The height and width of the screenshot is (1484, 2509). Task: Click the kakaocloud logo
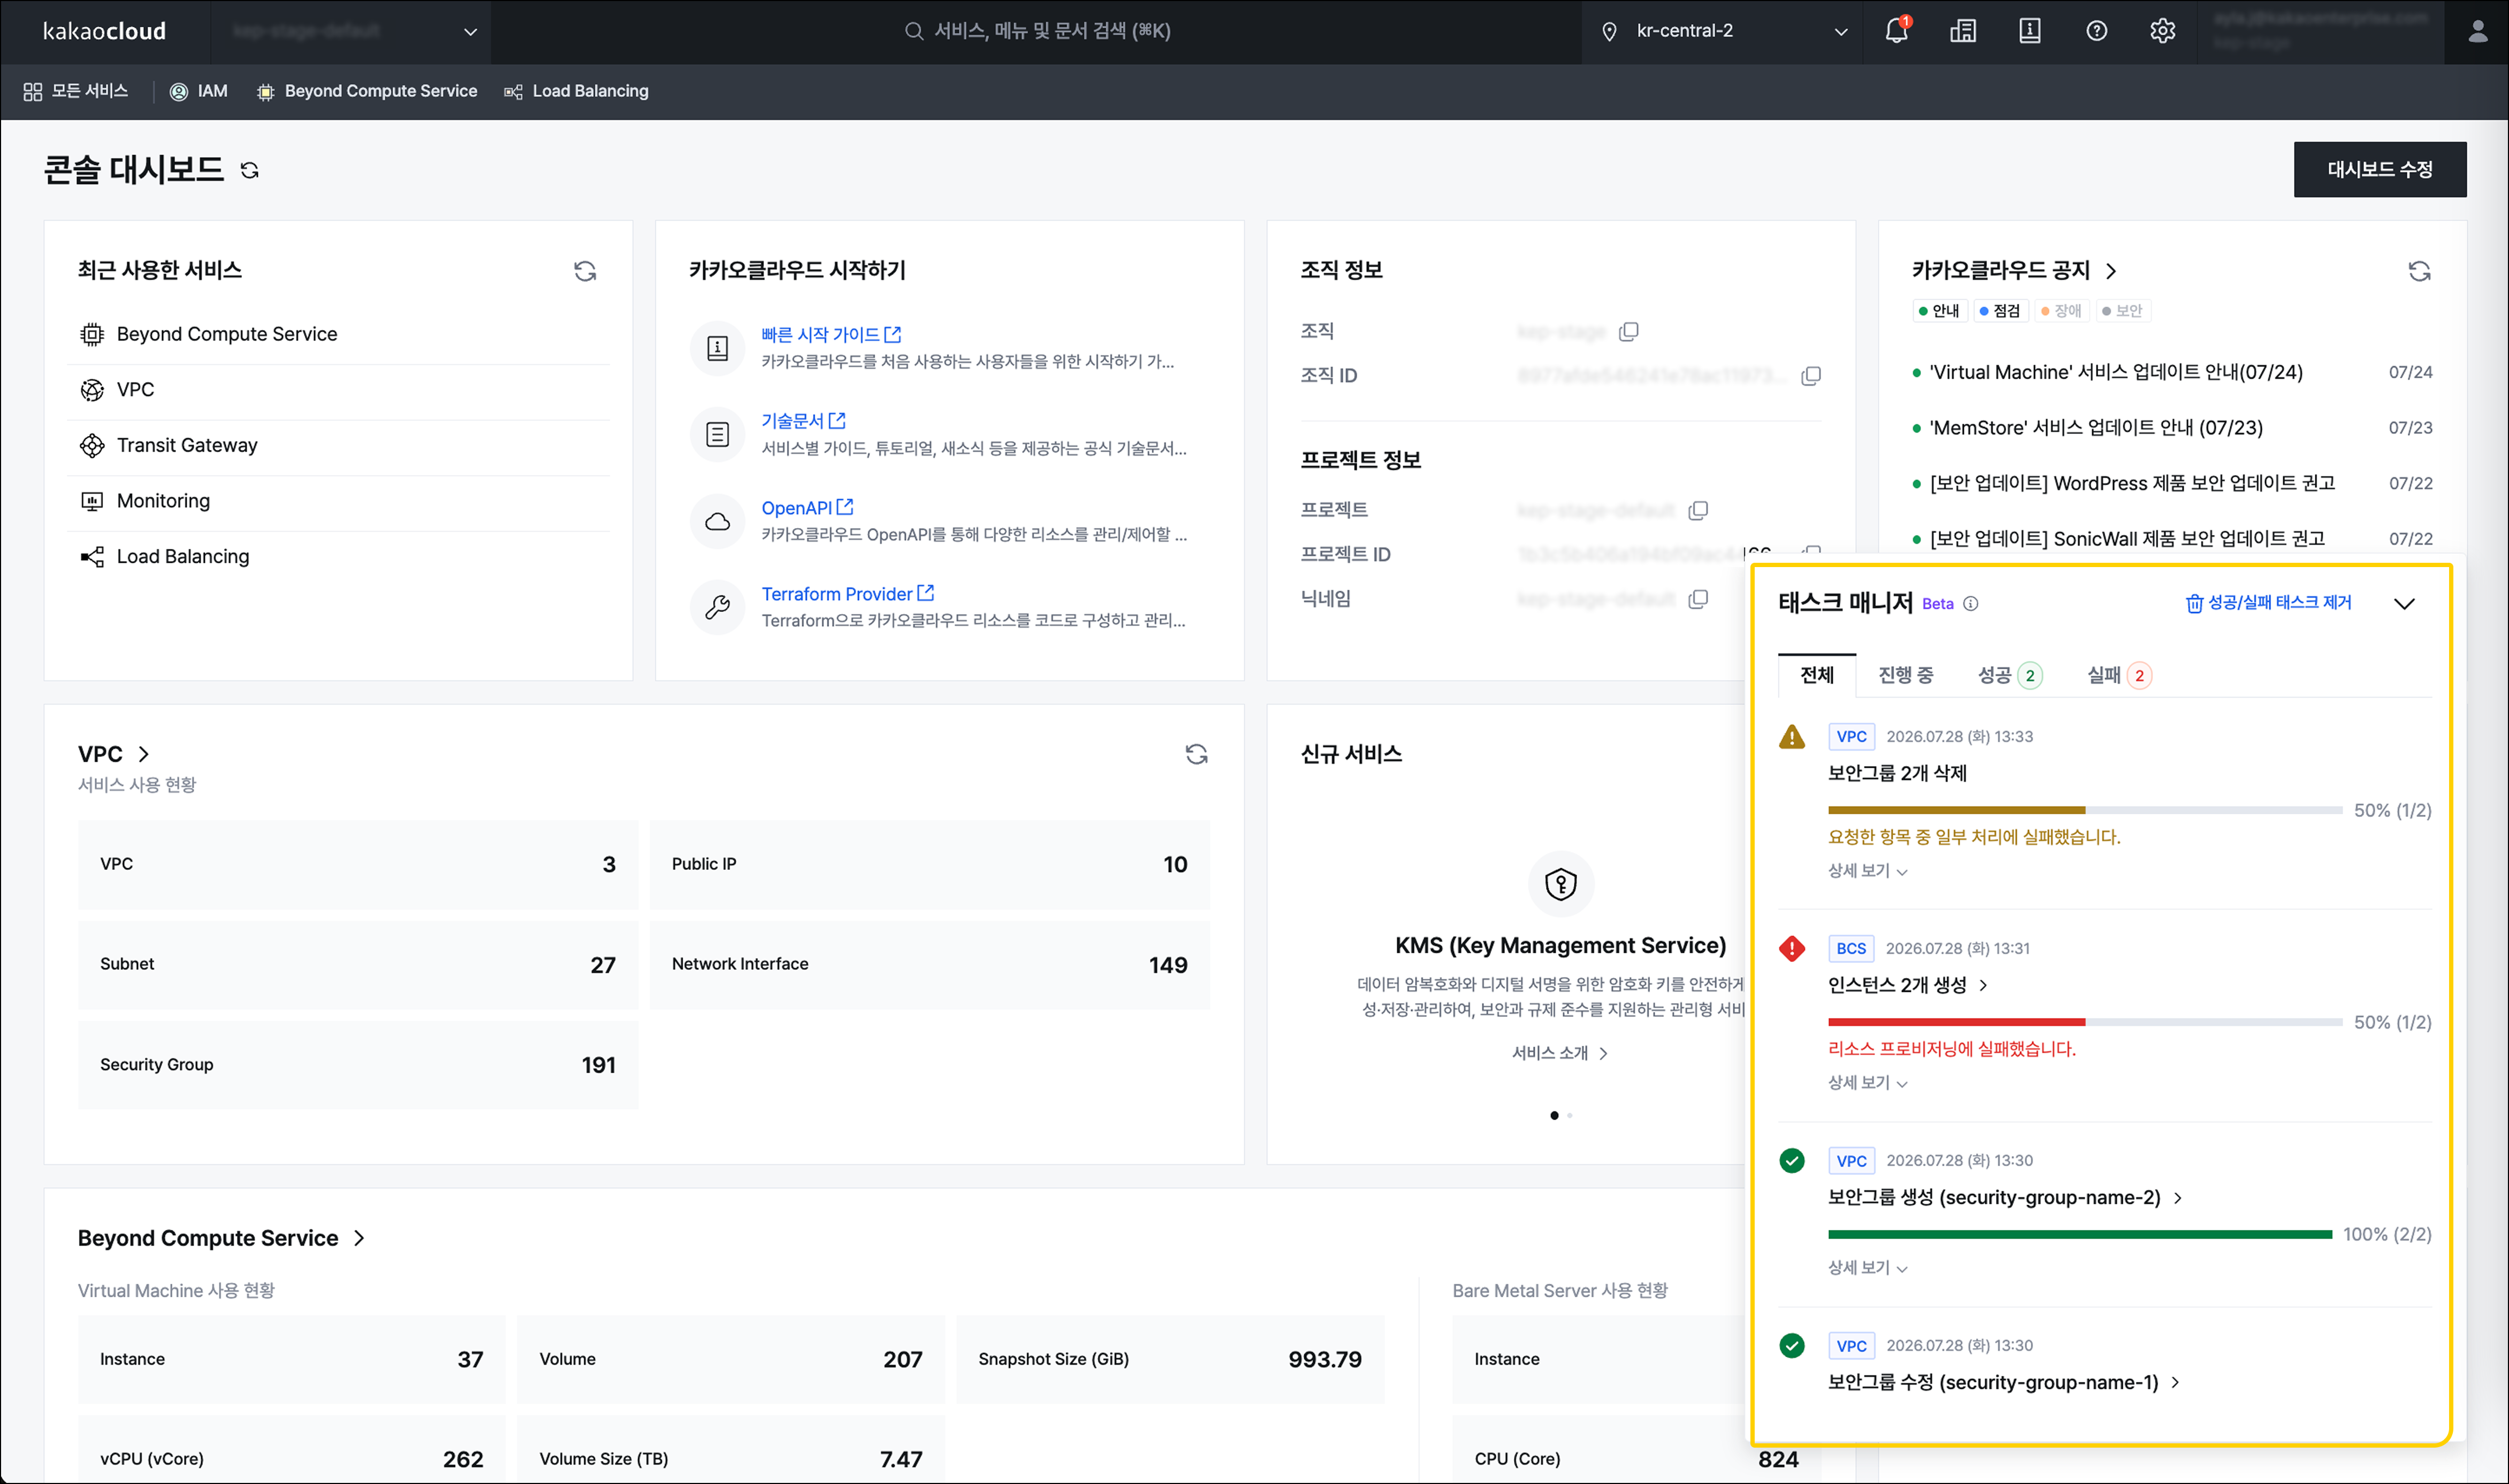(x=104, y=31)
